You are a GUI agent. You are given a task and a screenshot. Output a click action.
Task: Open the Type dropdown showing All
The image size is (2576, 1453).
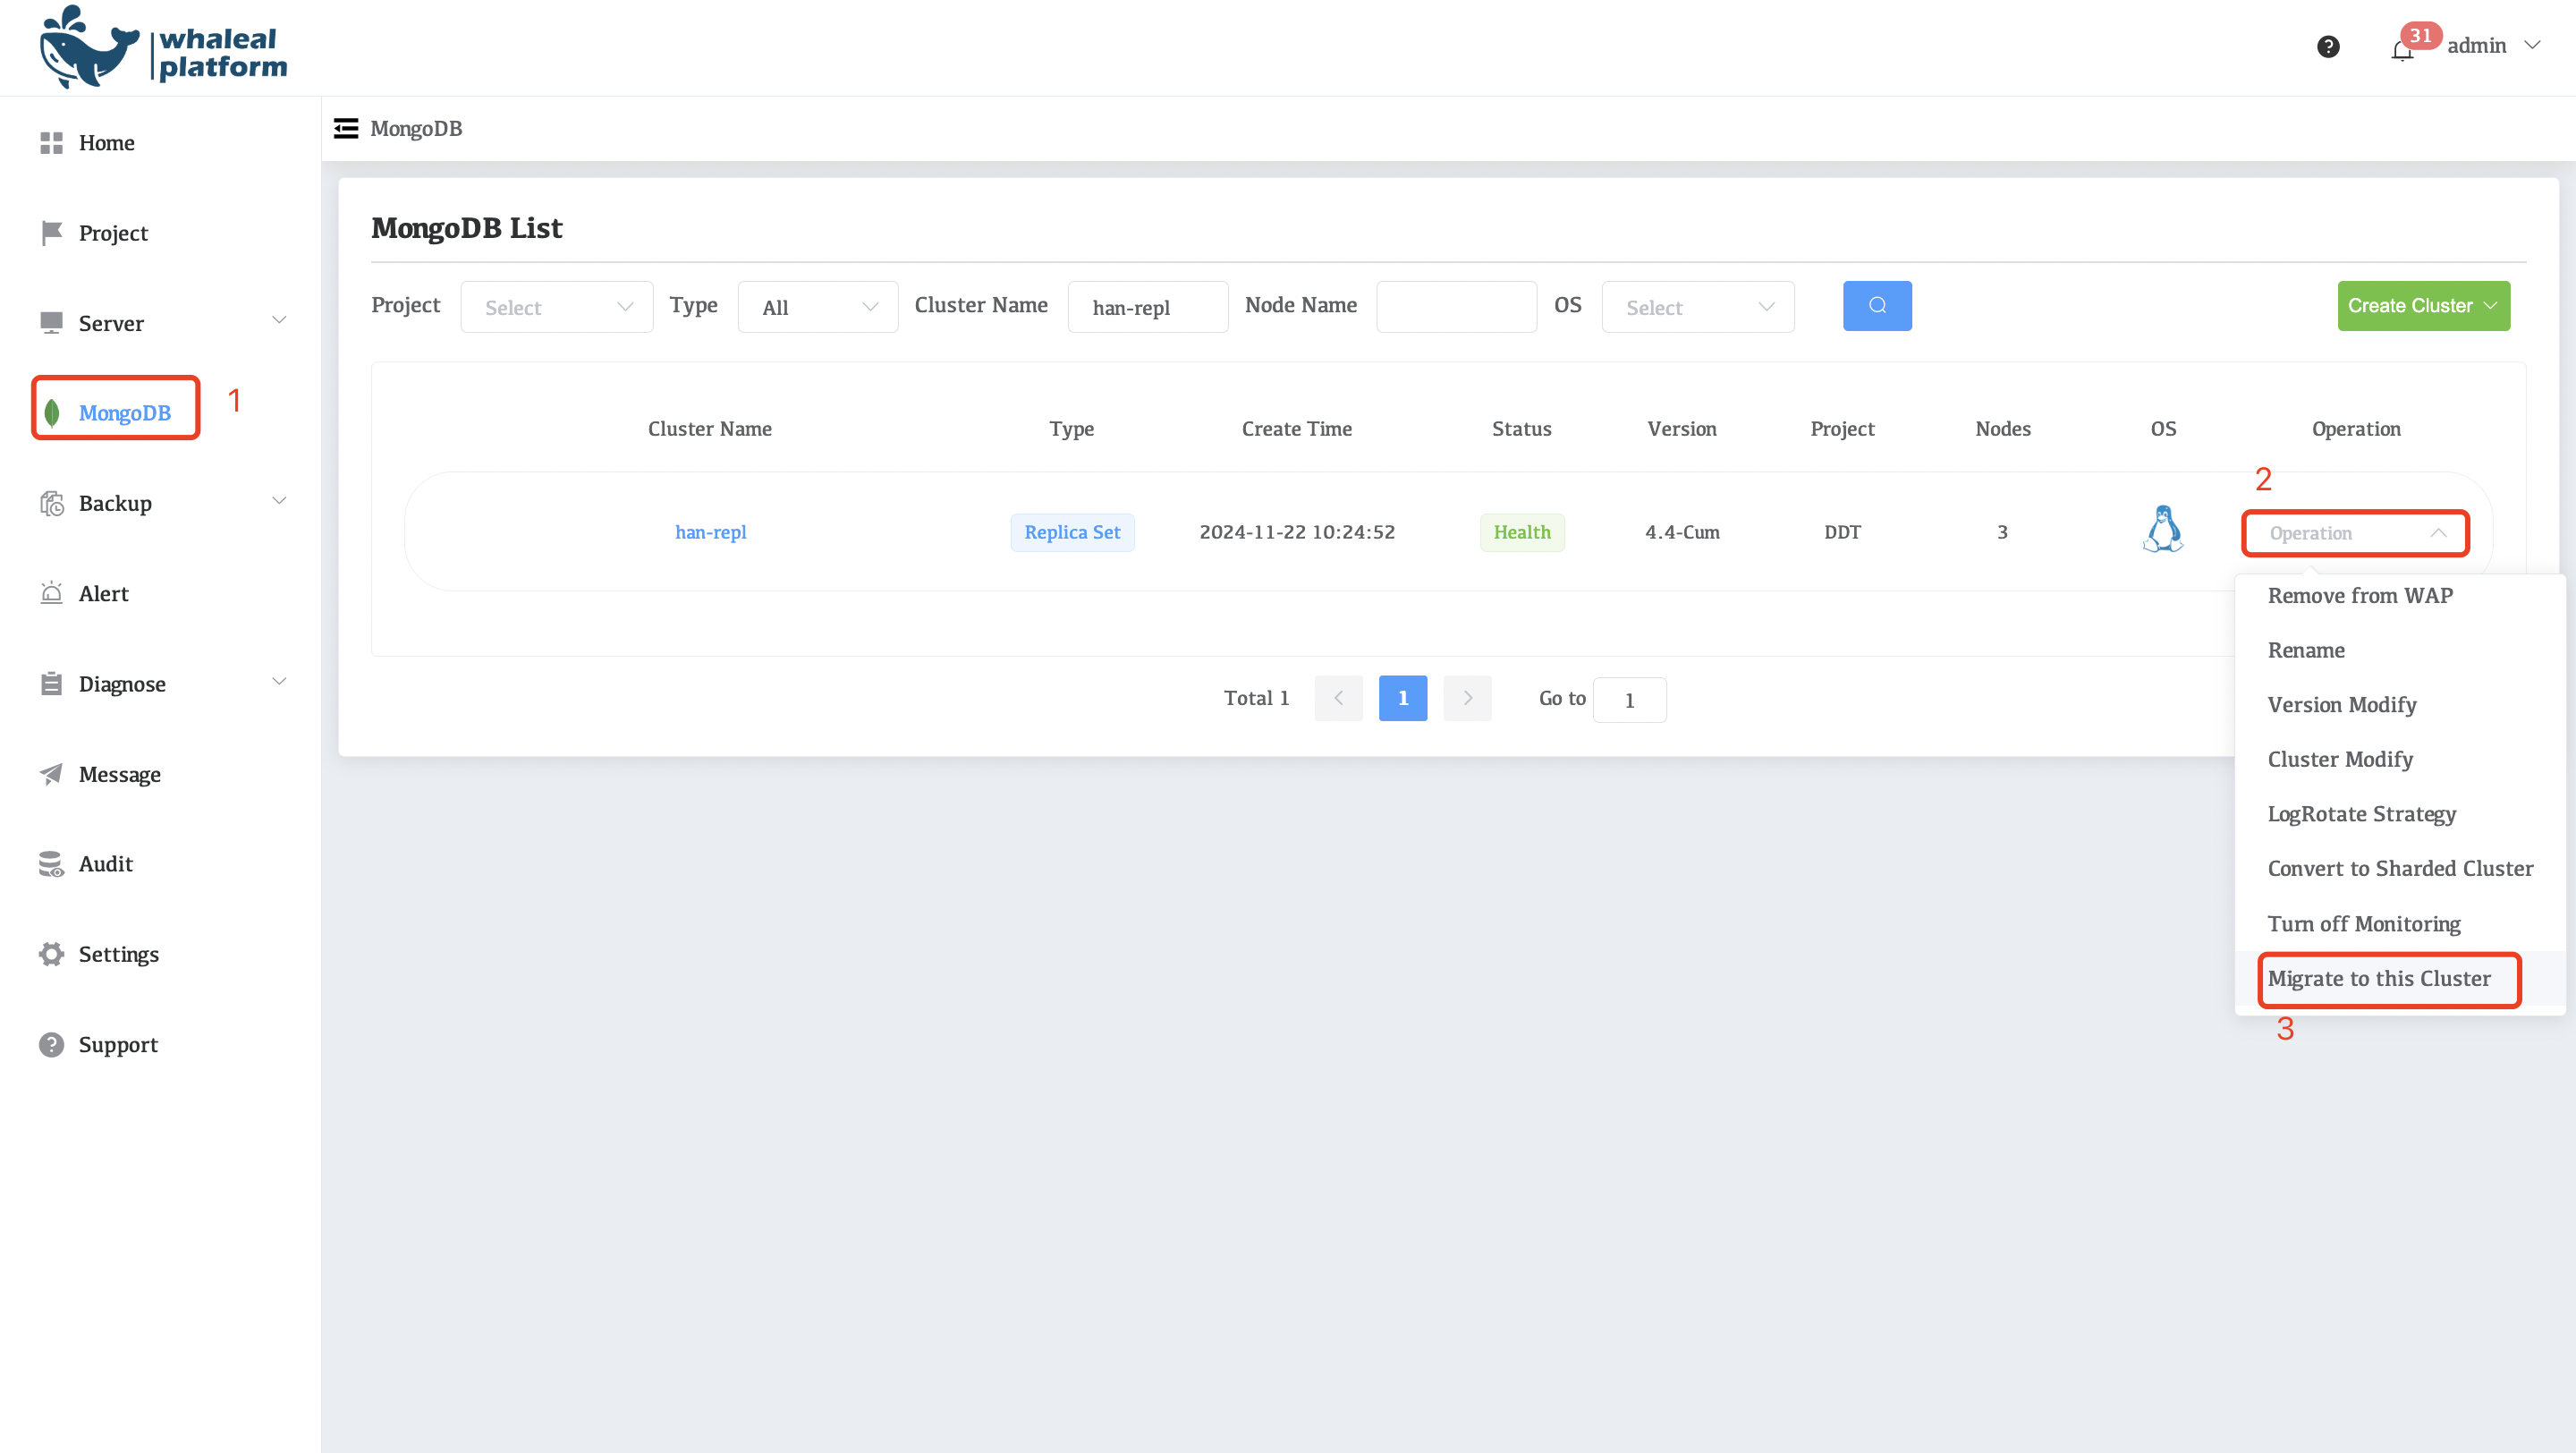pos(817,307)
